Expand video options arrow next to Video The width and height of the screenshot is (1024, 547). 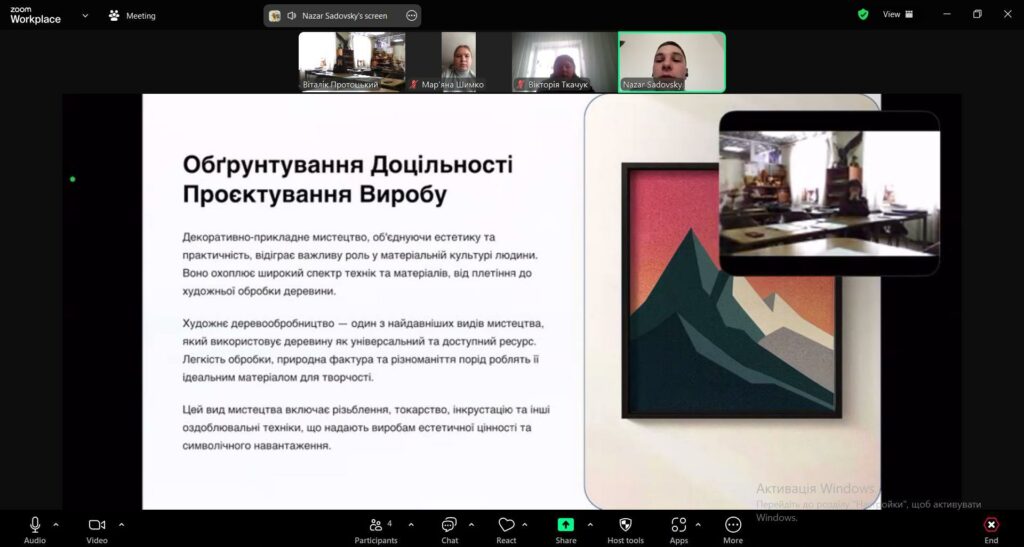(121, 524)
